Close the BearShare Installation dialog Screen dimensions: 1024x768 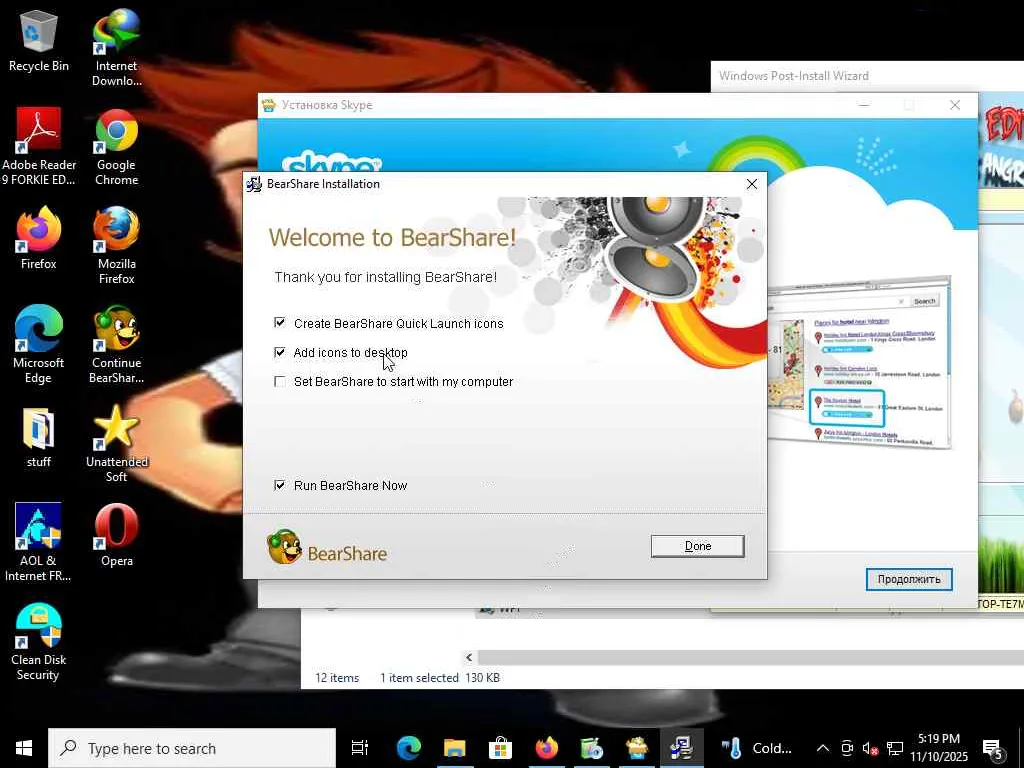point(752,184)
